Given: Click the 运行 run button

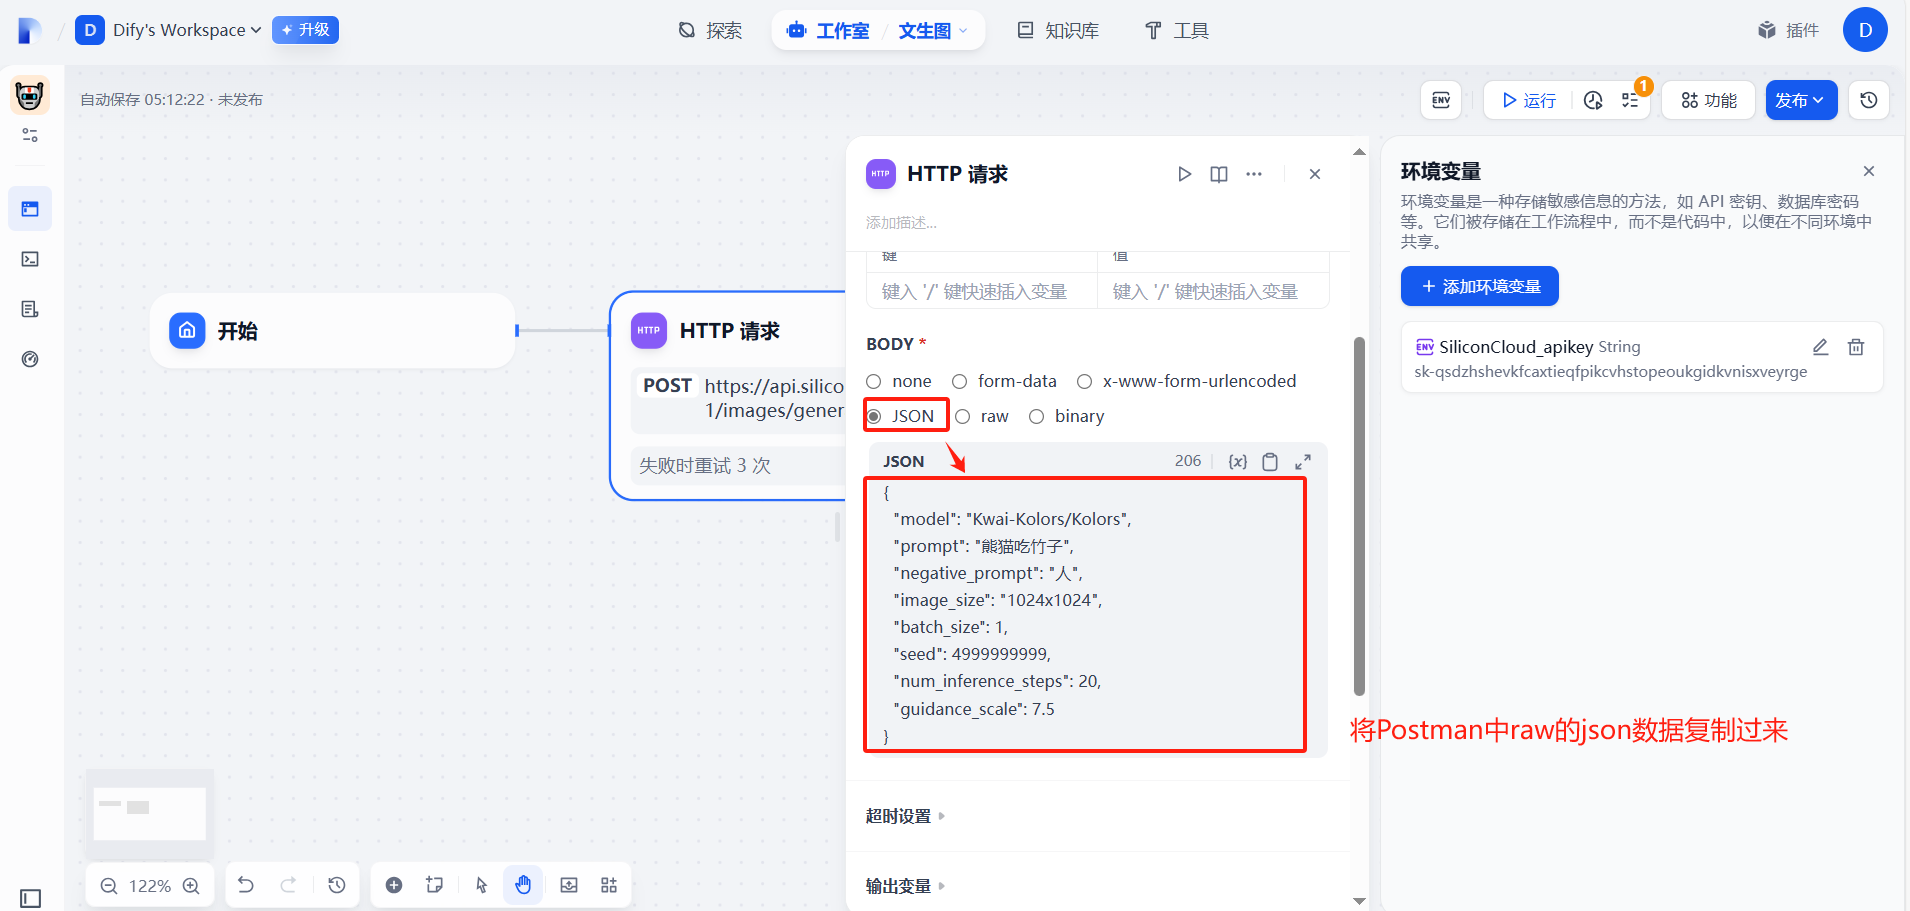Looking at the screenshot, I should point(1529,100).
